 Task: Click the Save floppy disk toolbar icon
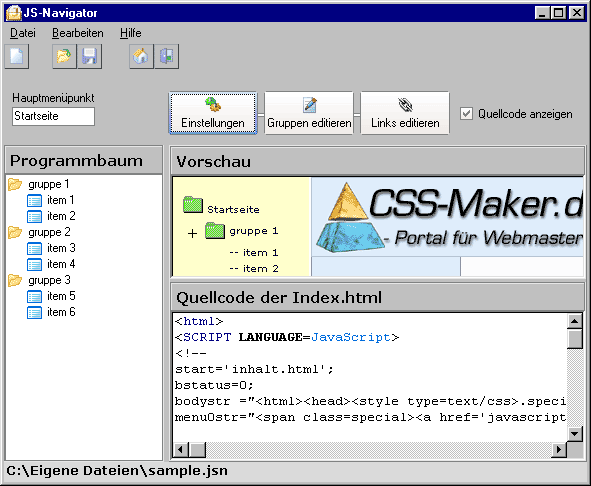[89, 57]
